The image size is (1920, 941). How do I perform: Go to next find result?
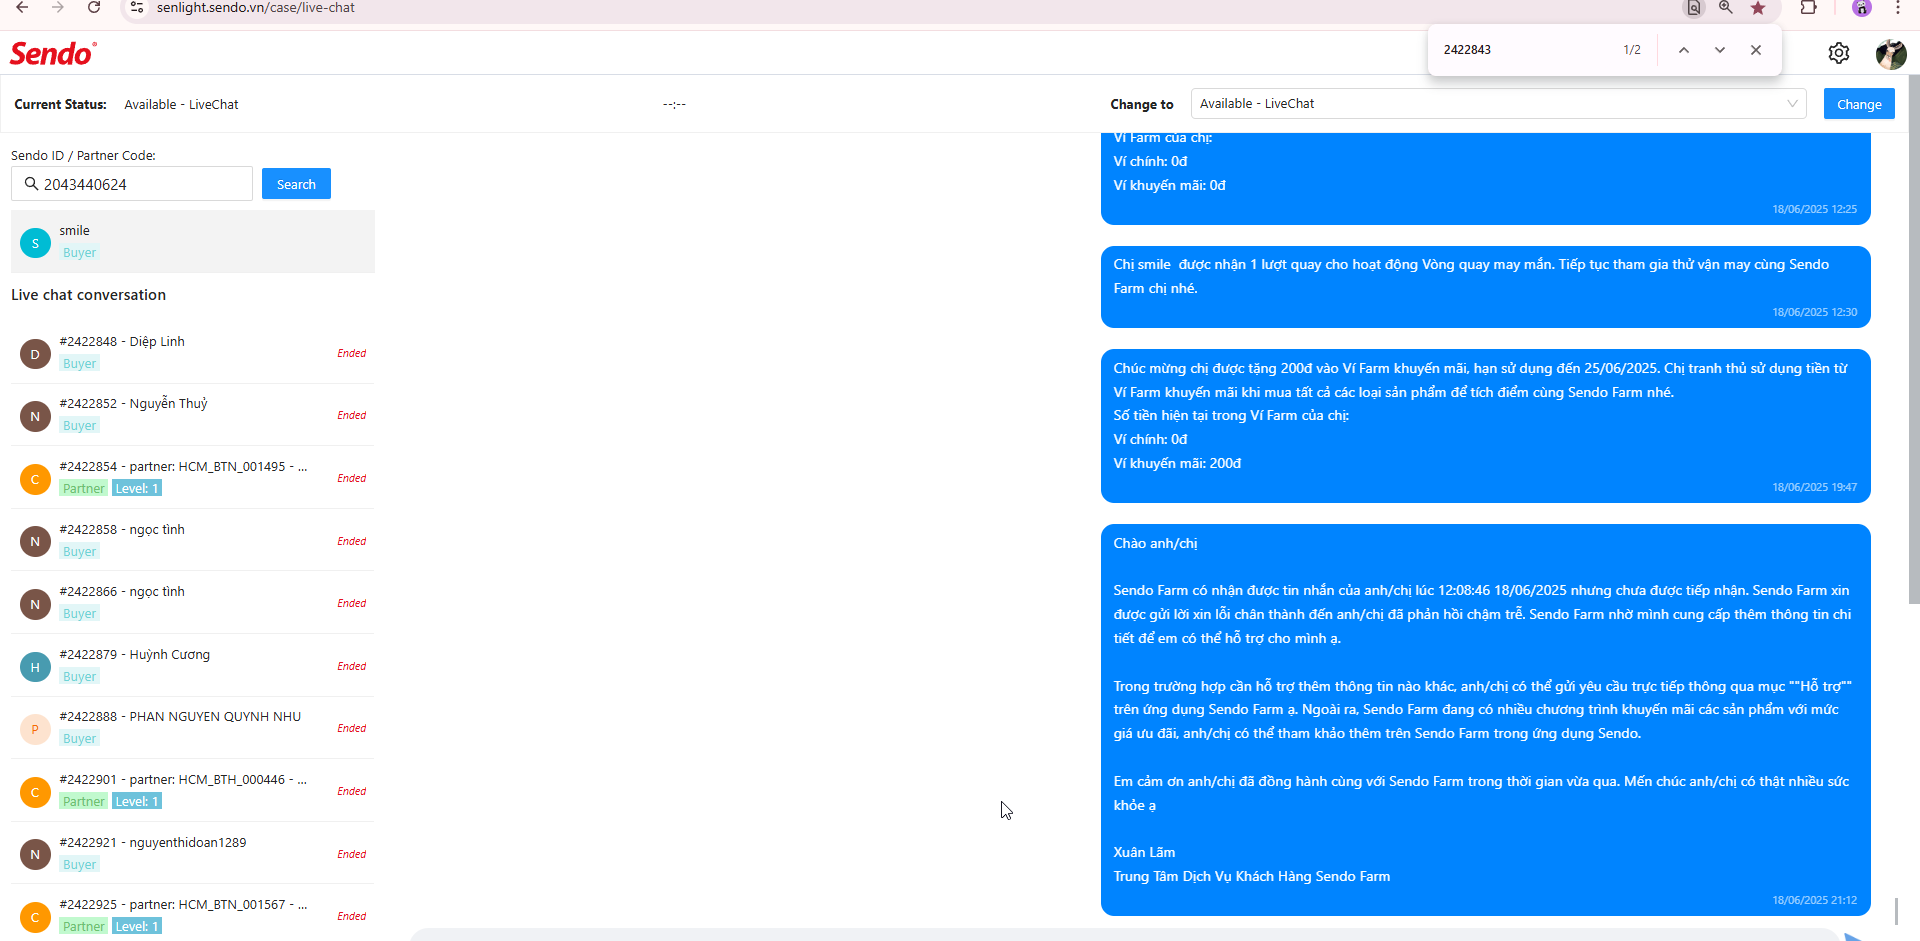[1720, 50]
